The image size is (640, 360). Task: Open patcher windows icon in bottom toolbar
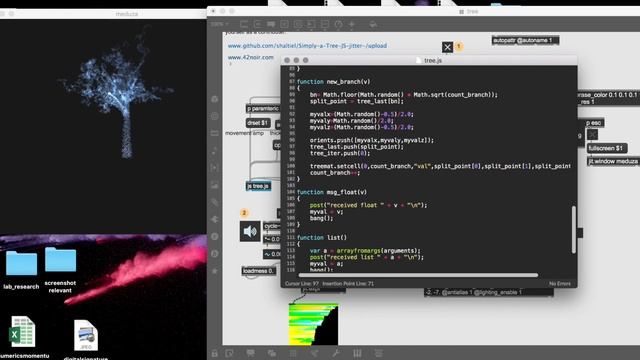coord(272,353)
